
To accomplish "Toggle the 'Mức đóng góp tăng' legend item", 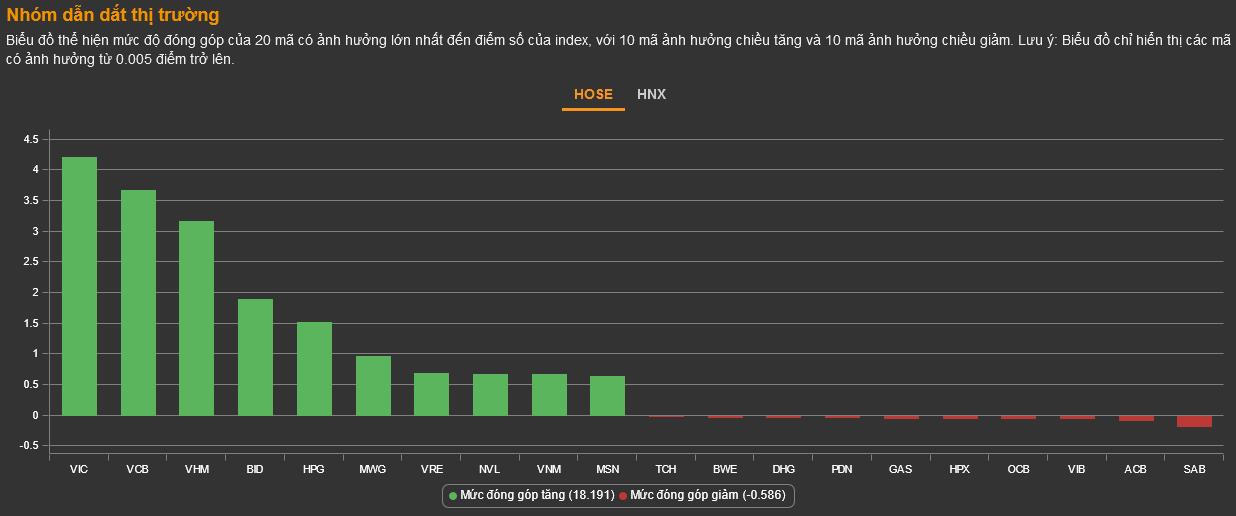I will (536, 495).
